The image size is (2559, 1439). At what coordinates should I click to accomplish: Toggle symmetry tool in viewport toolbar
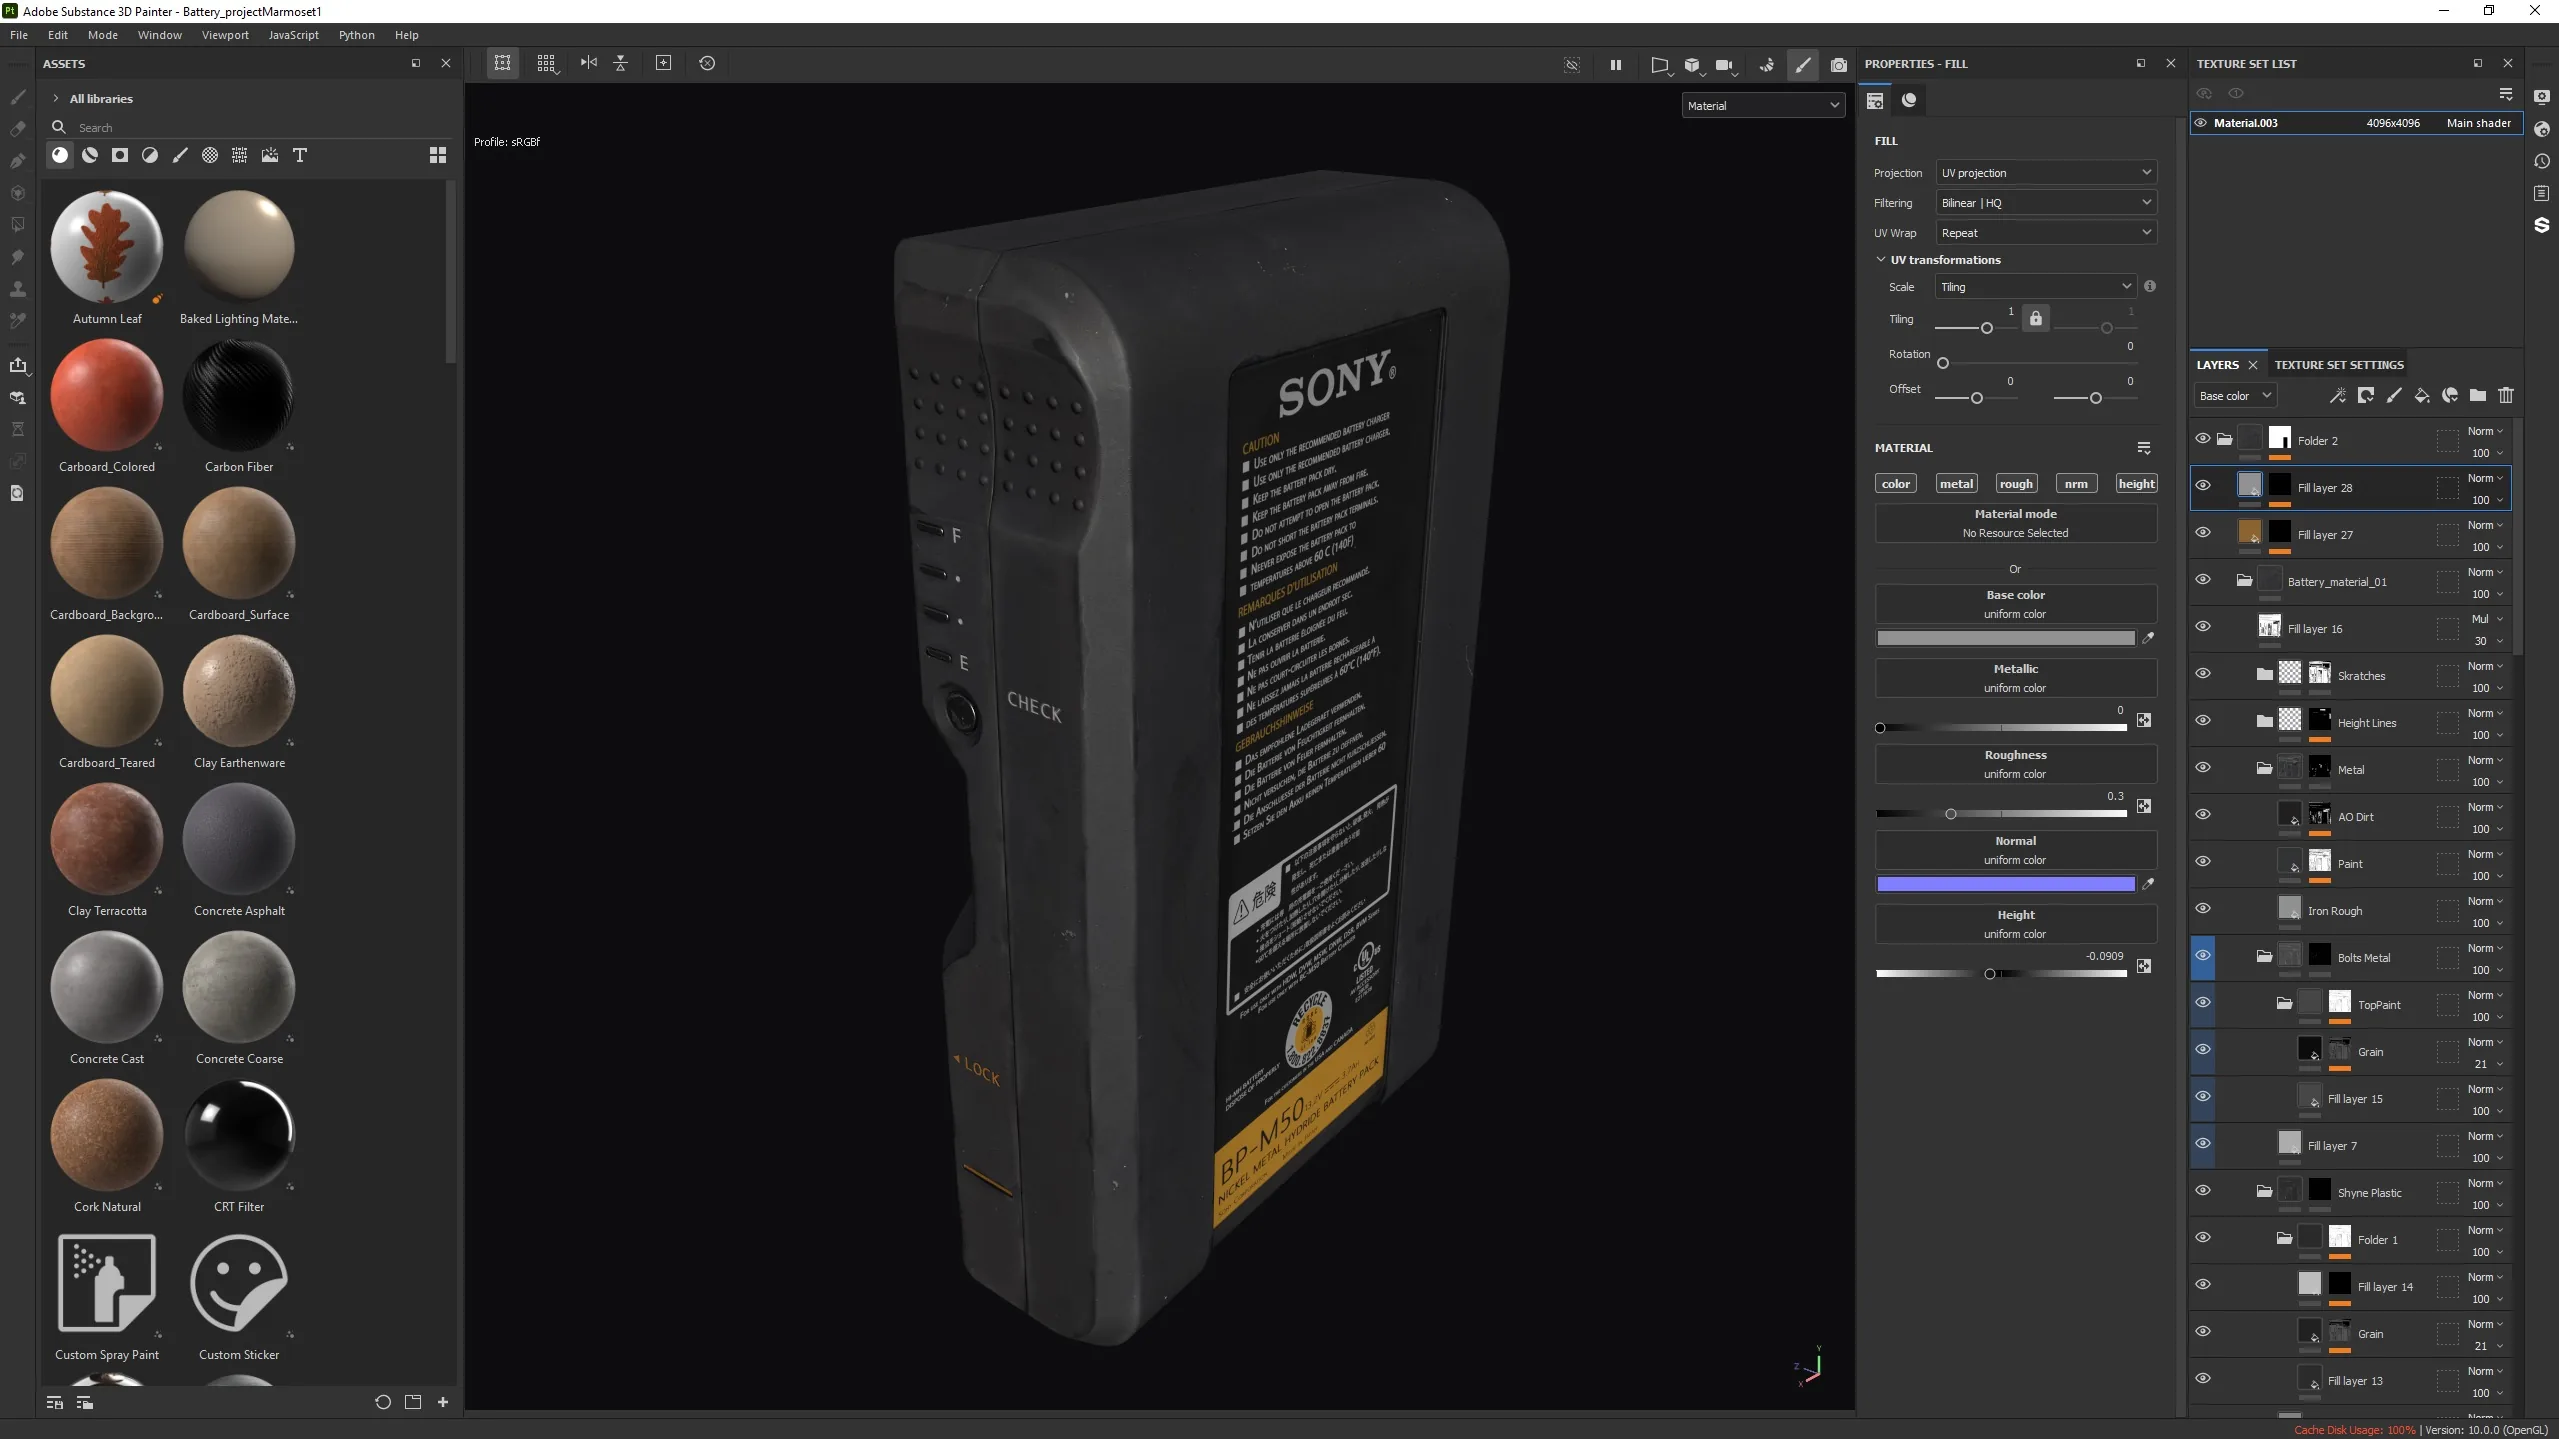(x=589, y=63)
